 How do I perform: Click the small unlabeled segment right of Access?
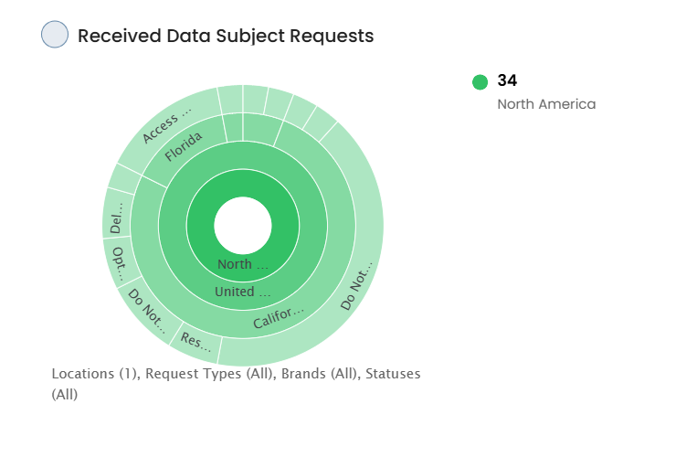pyautogui.click(x=231, y=99)
